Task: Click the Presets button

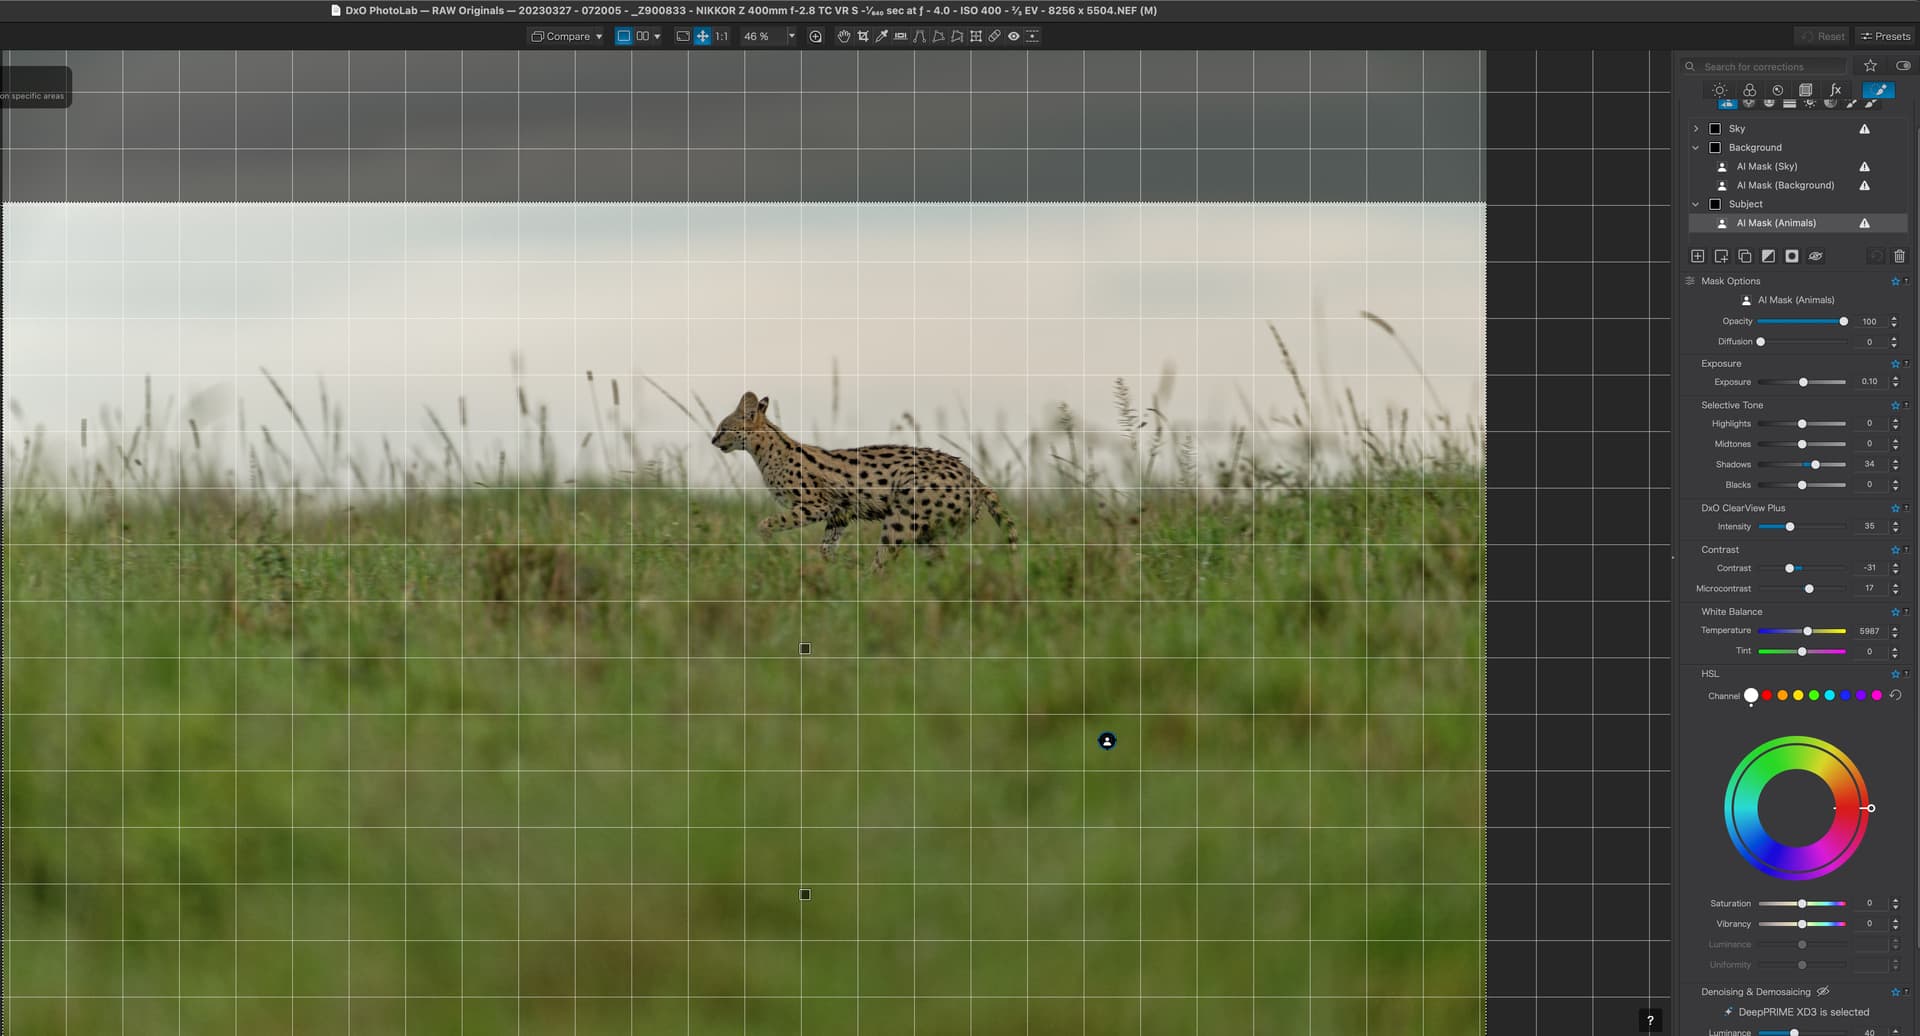Action: [1885, 36]
